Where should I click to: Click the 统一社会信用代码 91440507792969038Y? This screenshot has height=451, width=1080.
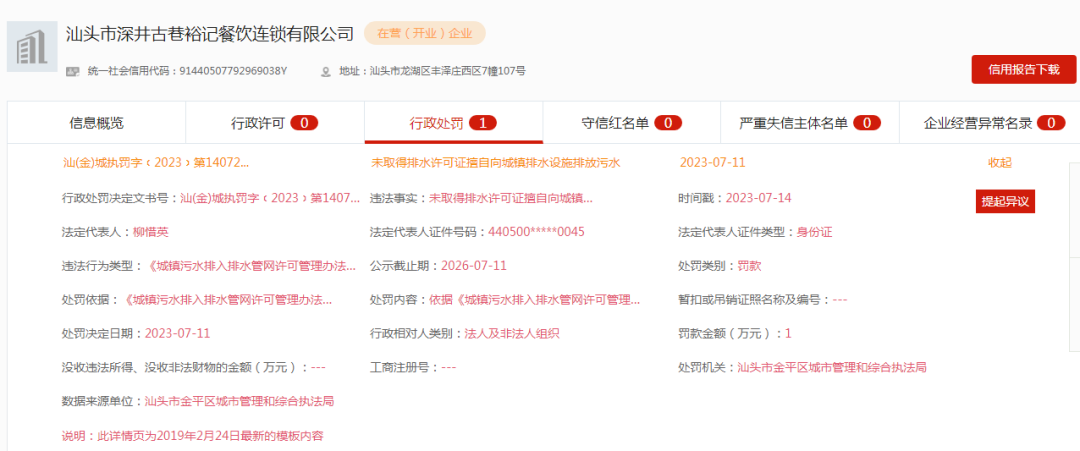(x=233, y=71)
